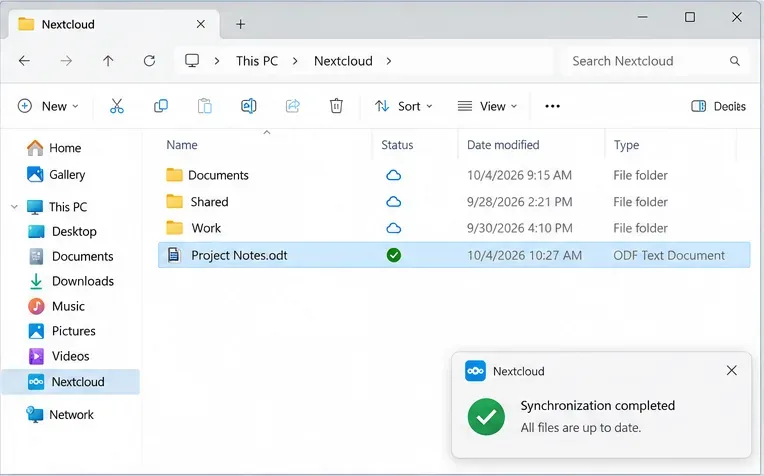Image resolution: width=764 pixels, height=476 pixels.
Task: Click the search magnifier icon
Action: click(x=735, y=61)
